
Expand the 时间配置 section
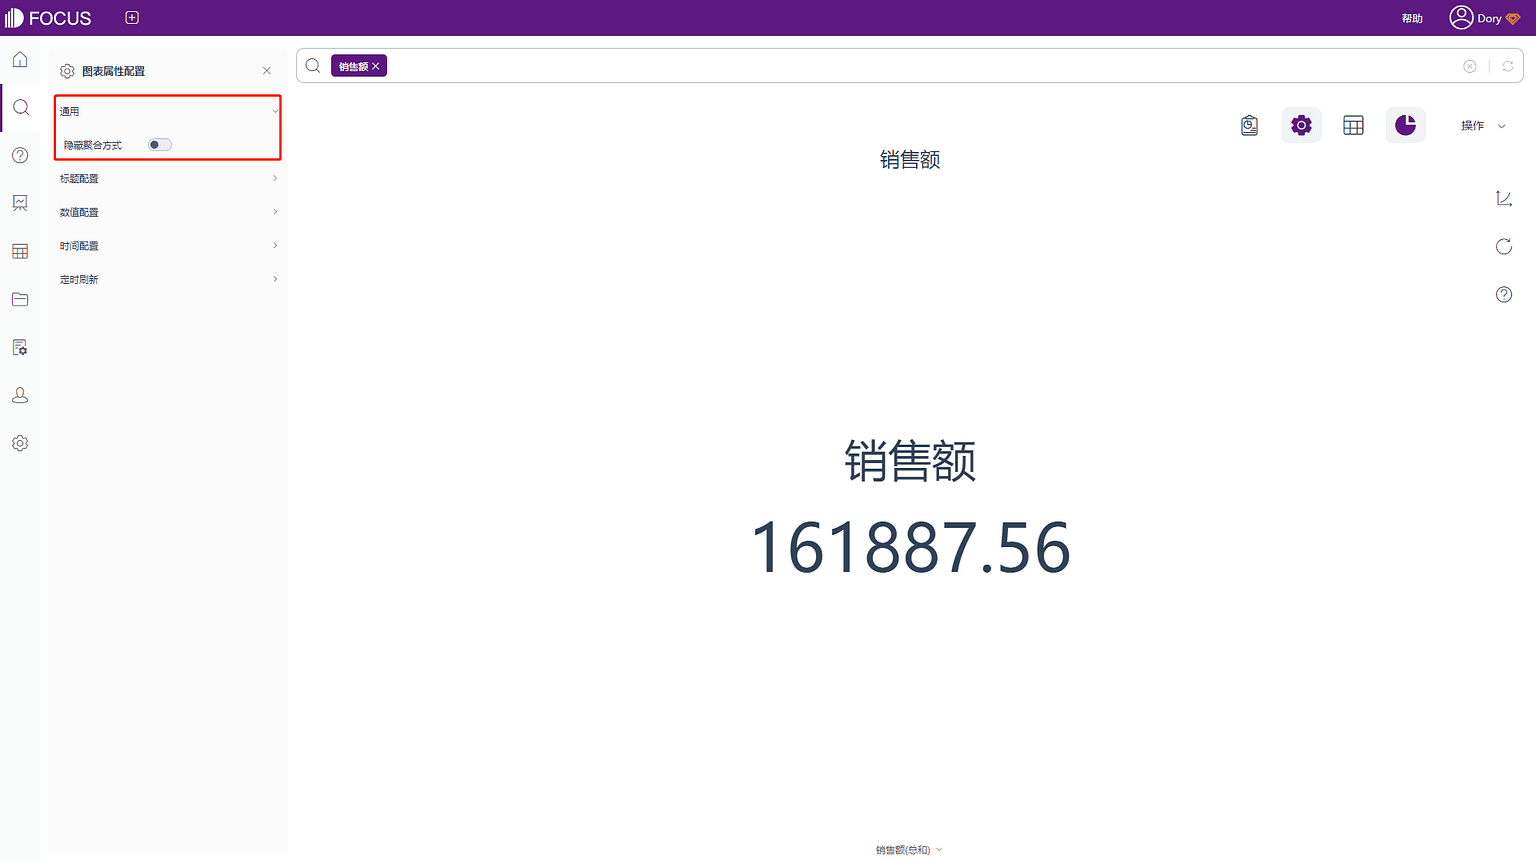tap(168, 246)
